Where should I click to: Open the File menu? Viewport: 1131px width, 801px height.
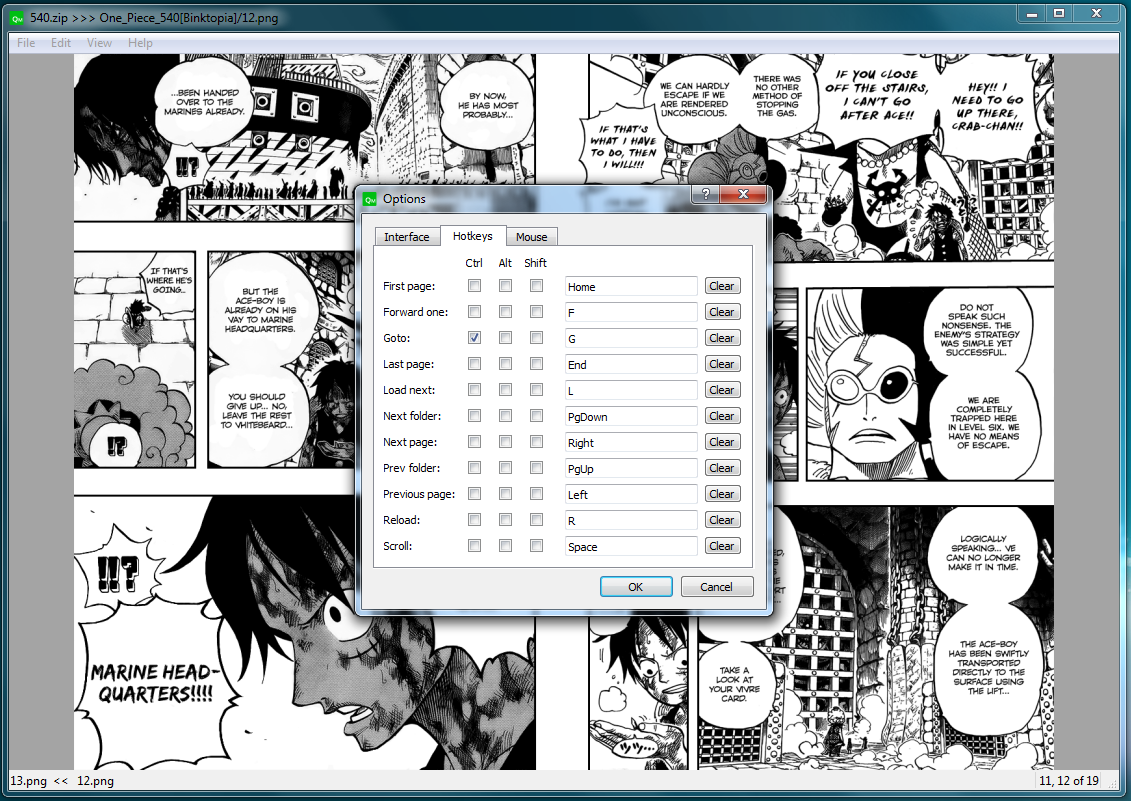pos(26,43)
